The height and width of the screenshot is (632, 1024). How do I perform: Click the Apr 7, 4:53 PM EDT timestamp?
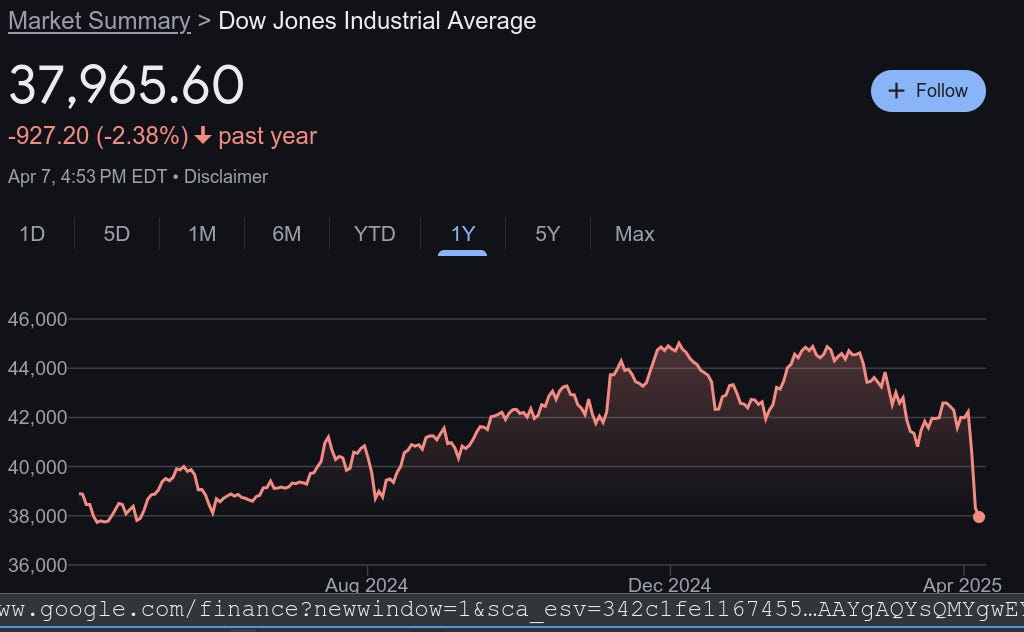tap(88, 176)
